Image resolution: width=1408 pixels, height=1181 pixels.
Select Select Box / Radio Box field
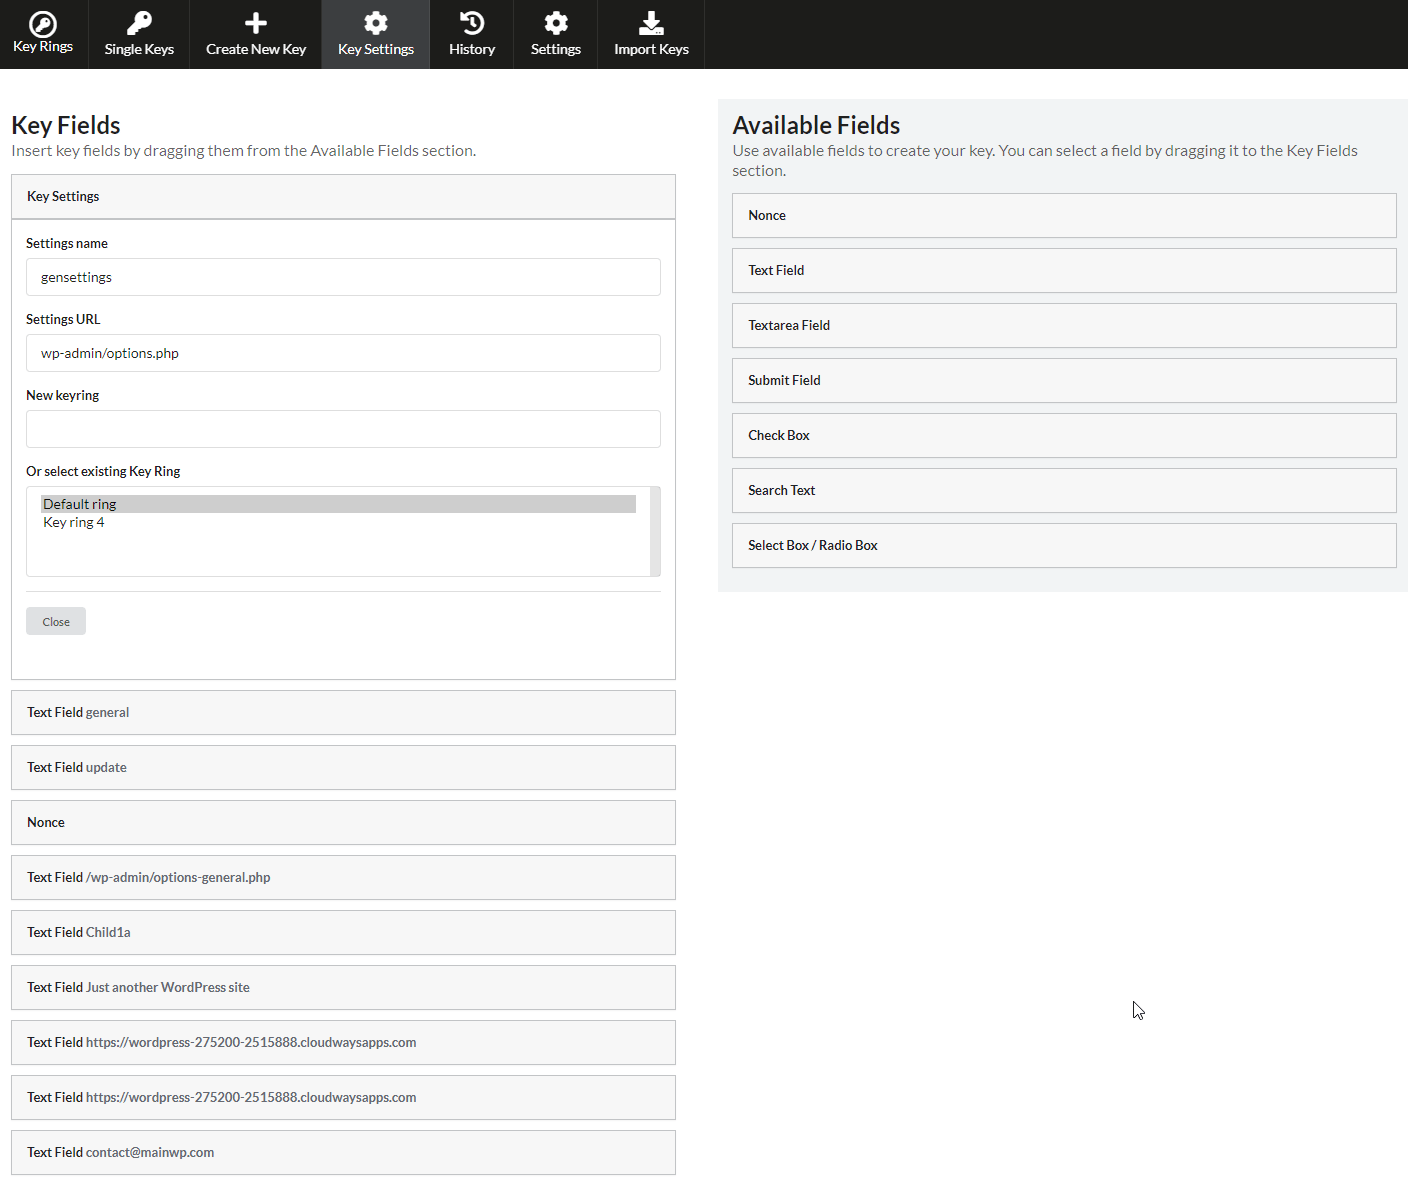click(1064, 545)
